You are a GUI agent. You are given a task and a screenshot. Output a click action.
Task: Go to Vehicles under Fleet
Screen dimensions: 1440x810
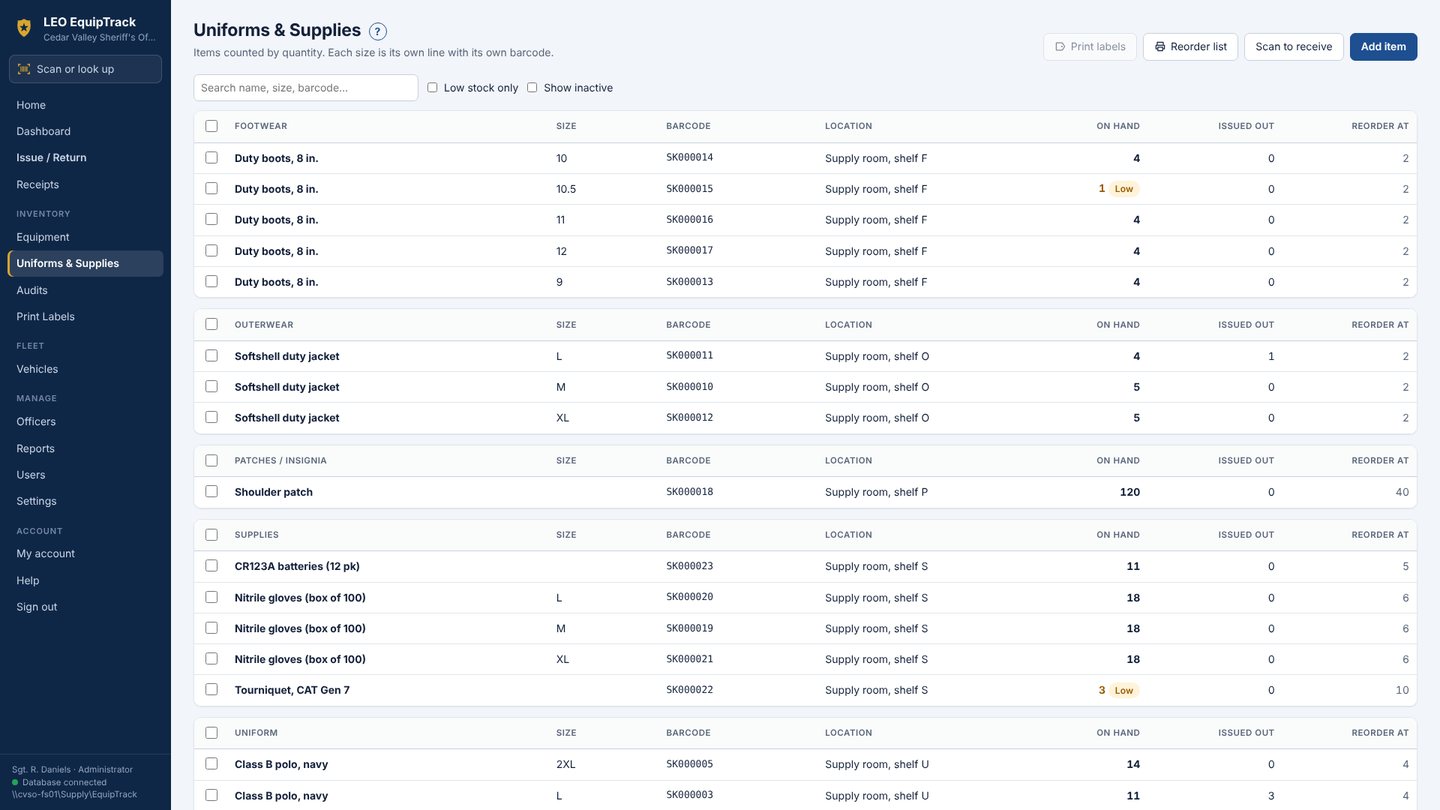tap(85, 369)
